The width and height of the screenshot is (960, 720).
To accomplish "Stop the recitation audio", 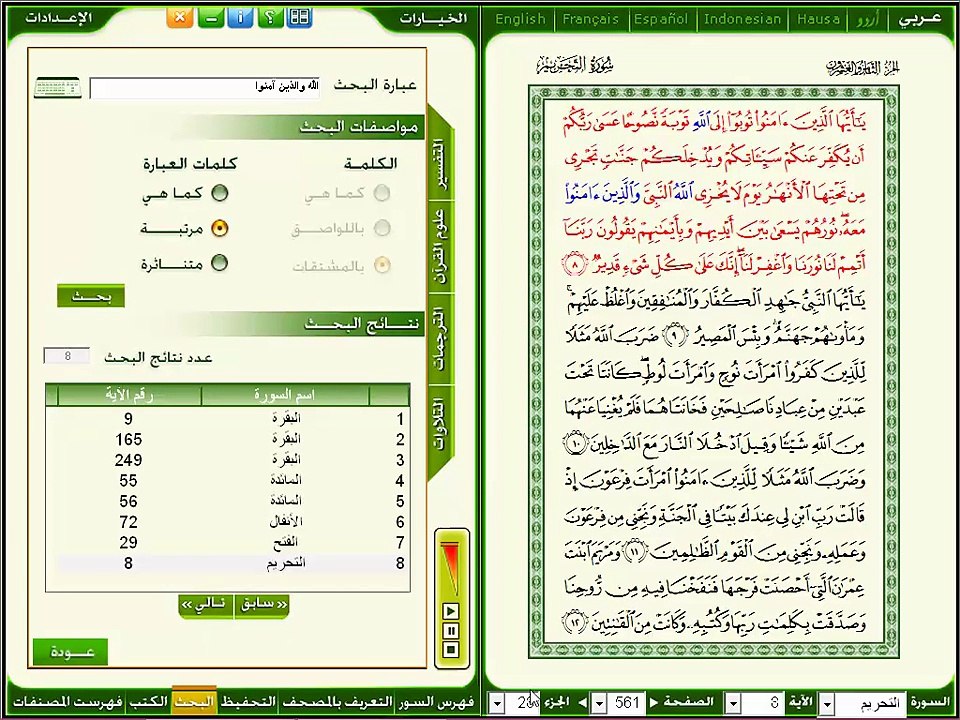I will click(451, 648).
